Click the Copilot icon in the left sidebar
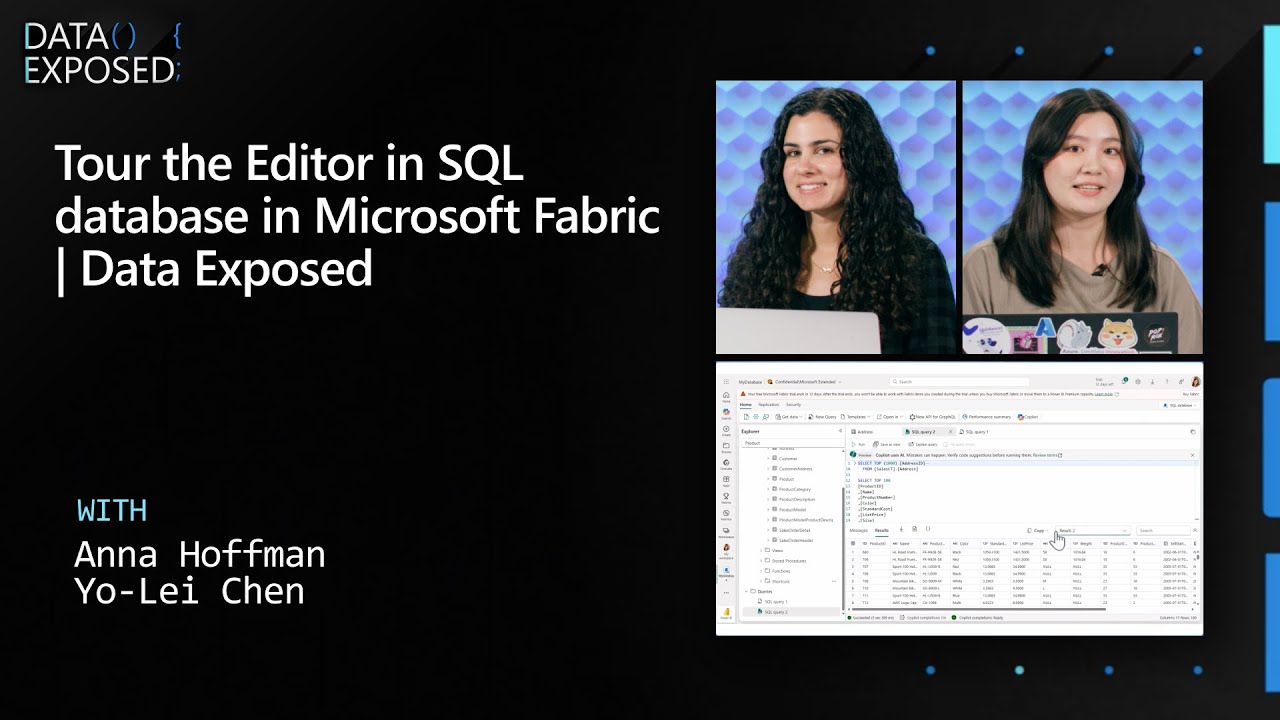Screen dimensions: 1280x720 pyautogui.click(x=726, y=413)
